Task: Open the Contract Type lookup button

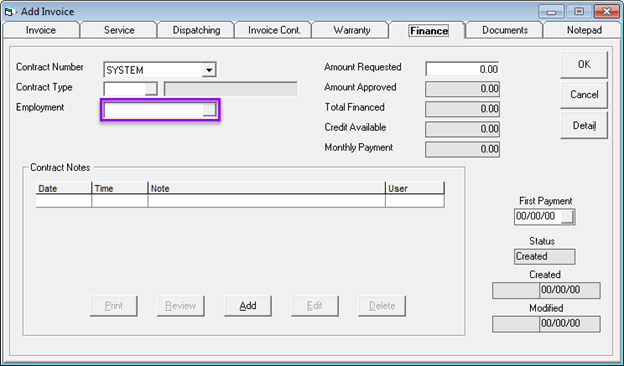Action: point(151,89)
